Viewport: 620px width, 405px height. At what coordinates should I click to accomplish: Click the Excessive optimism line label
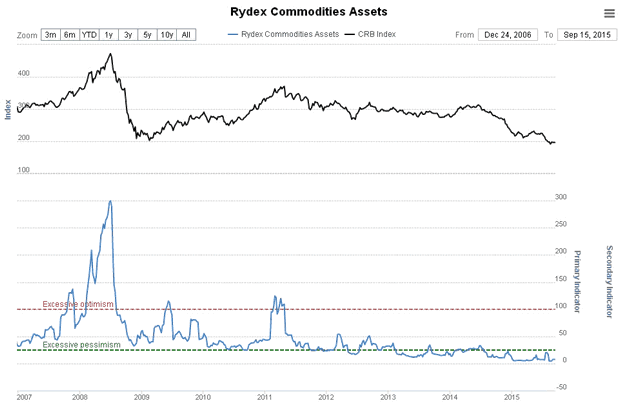point(78,304)
